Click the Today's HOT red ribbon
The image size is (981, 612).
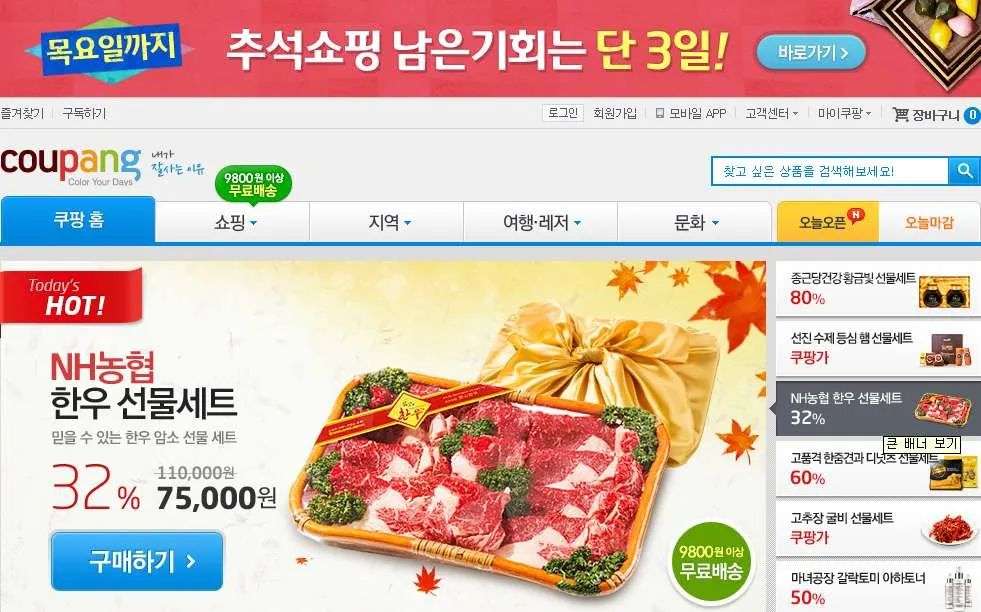(x=71, y=296)
